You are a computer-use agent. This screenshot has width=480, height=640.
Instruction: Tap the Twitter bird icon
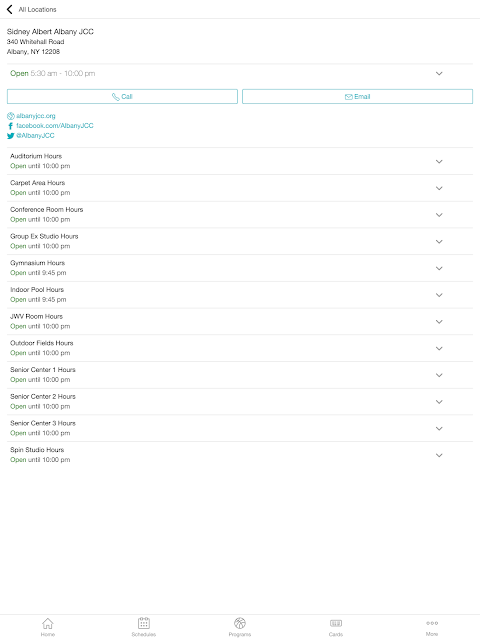(x=11, y=136)
